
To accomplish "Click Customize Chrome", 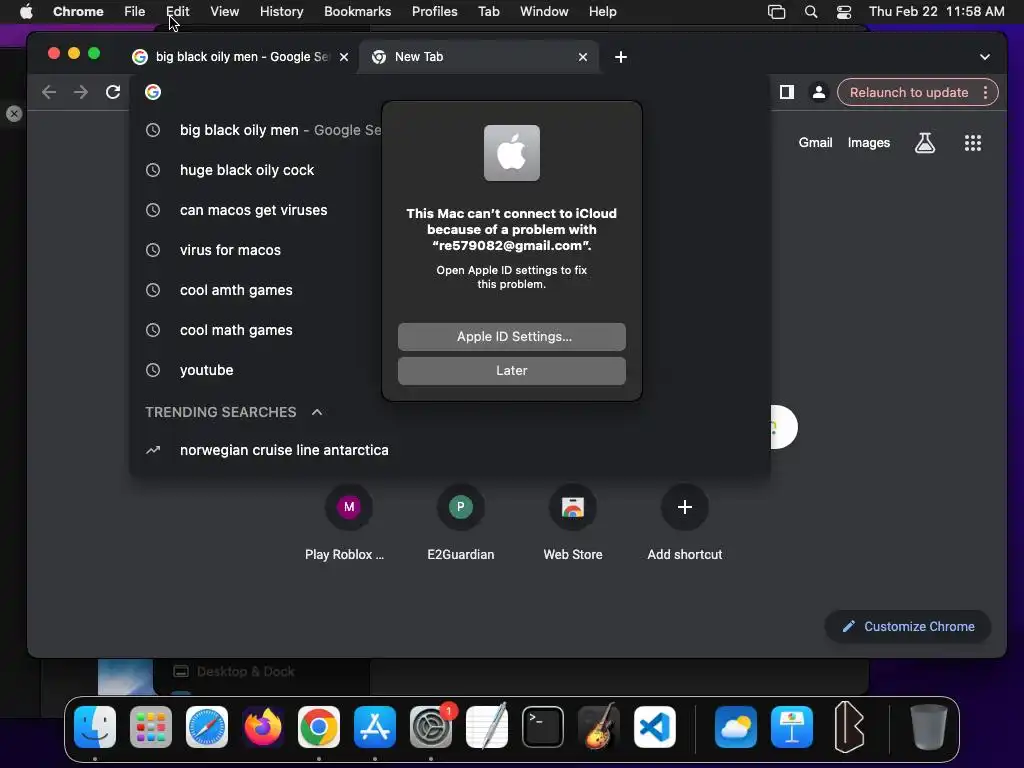I will point(908,626).
